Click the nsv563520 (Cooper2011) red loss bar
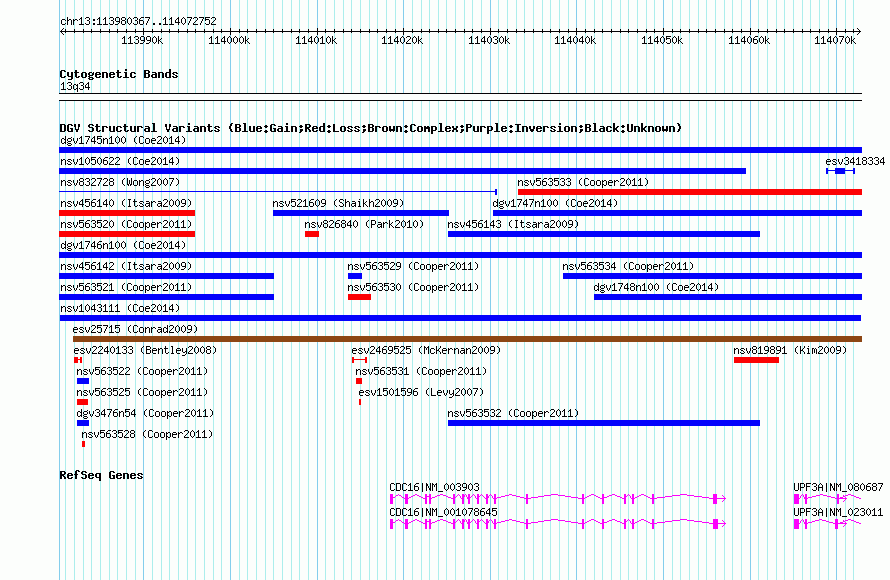 (x=127, y=234)
